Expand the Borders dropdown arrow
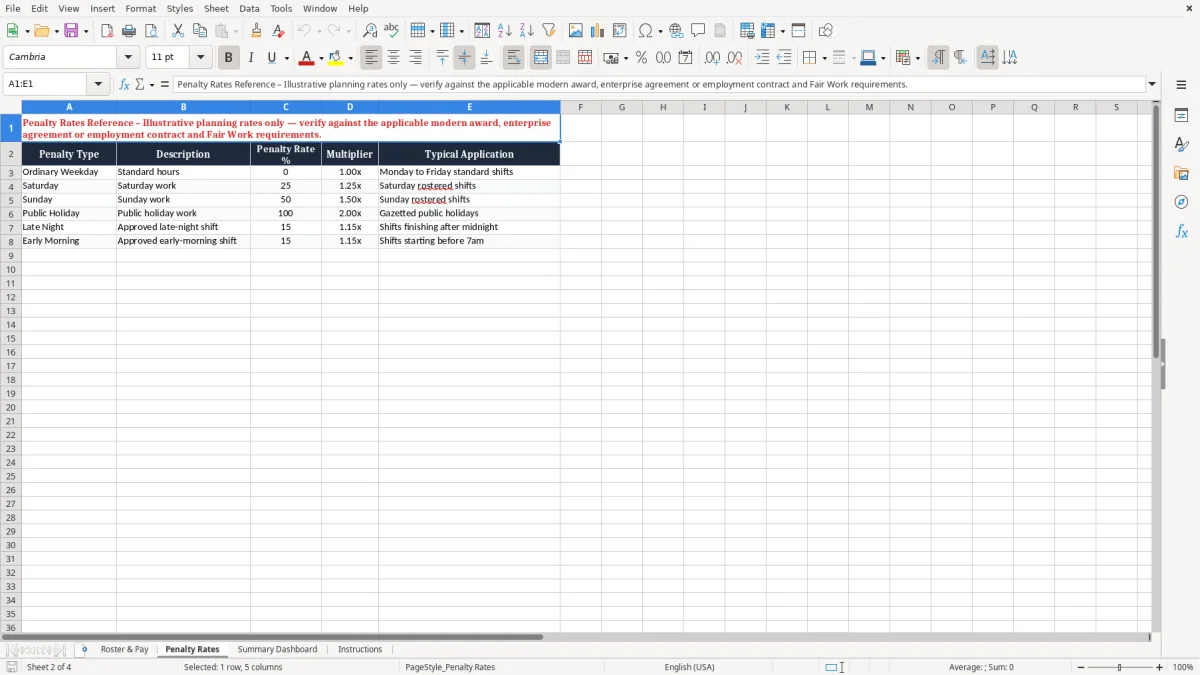Viewport: 1200px width, 675px height. point(824,58)
